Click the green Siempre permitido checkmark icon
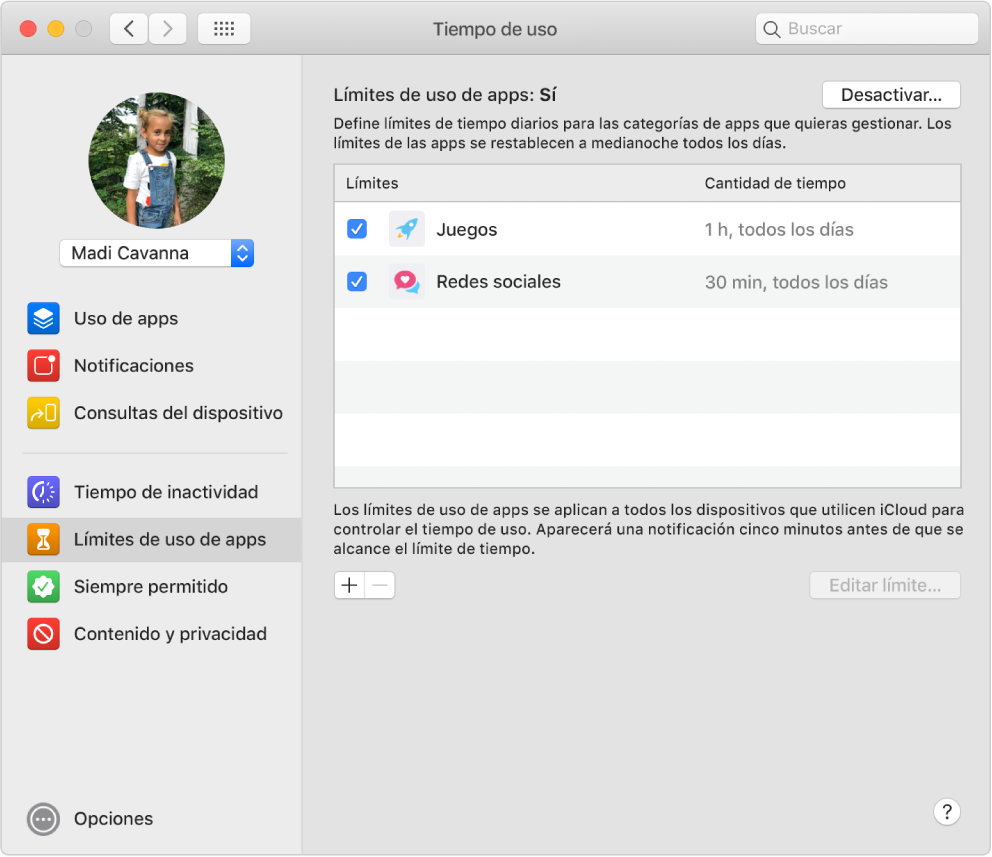Image resolution: width=992 pixels, height=857 pixels. point(43,586)
